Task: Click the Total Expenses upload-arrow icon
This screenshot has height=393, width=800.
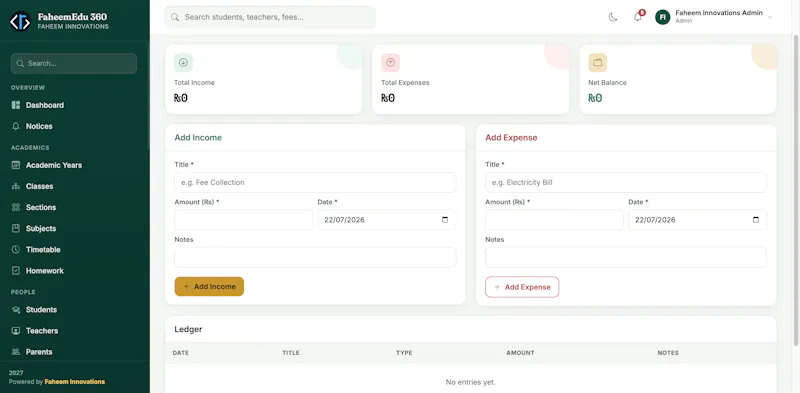Action: tap(390, 63)
